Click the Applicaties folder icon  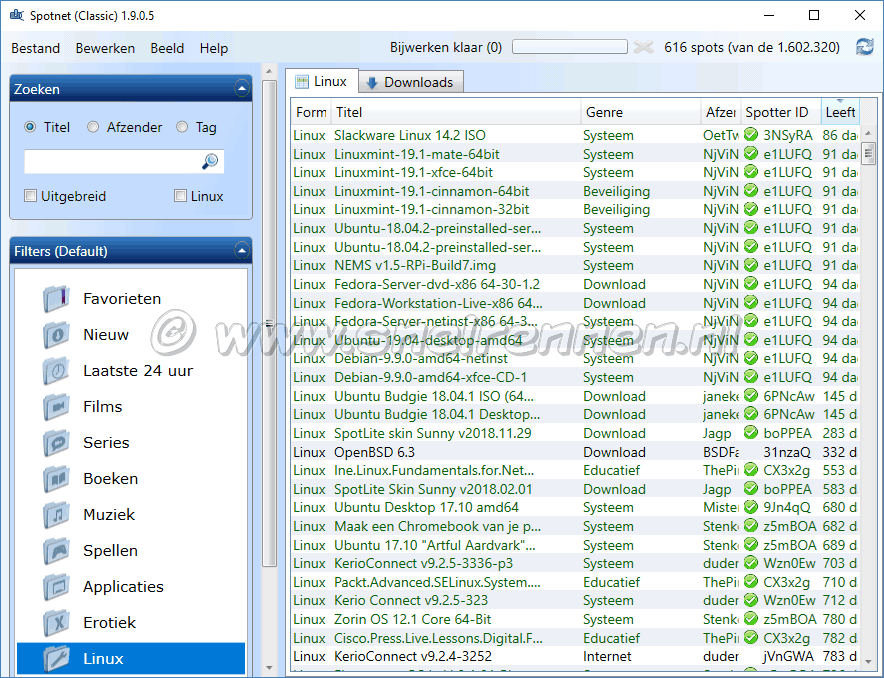[56, 587]
